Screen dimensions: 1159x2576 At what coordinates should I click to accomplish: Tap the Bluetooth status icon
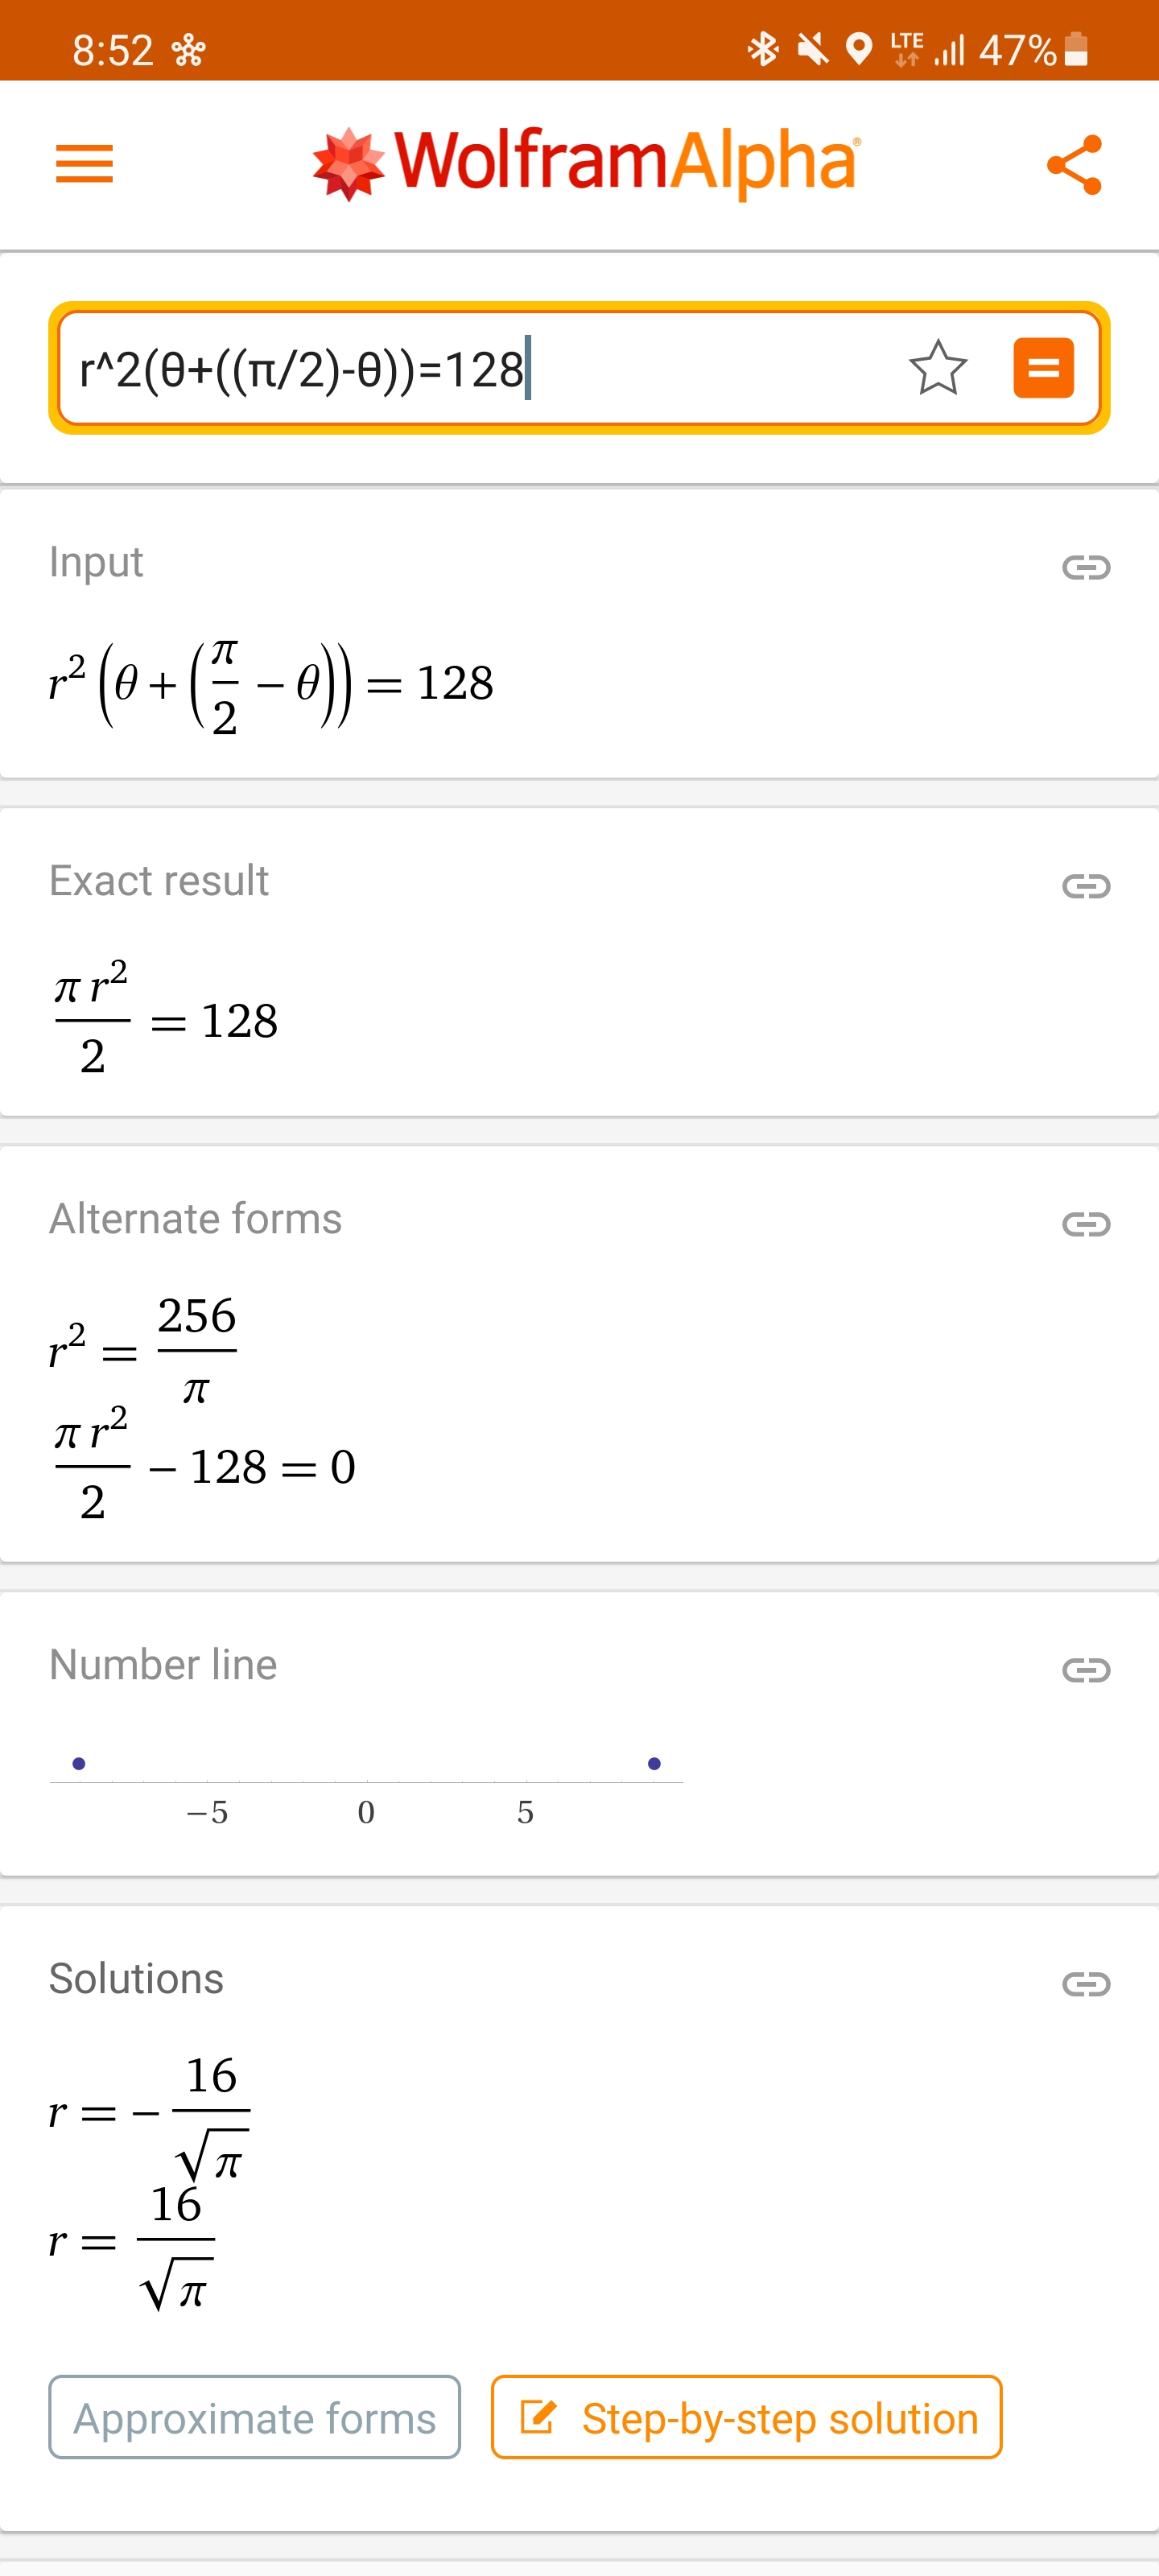[x=763, y=49]
